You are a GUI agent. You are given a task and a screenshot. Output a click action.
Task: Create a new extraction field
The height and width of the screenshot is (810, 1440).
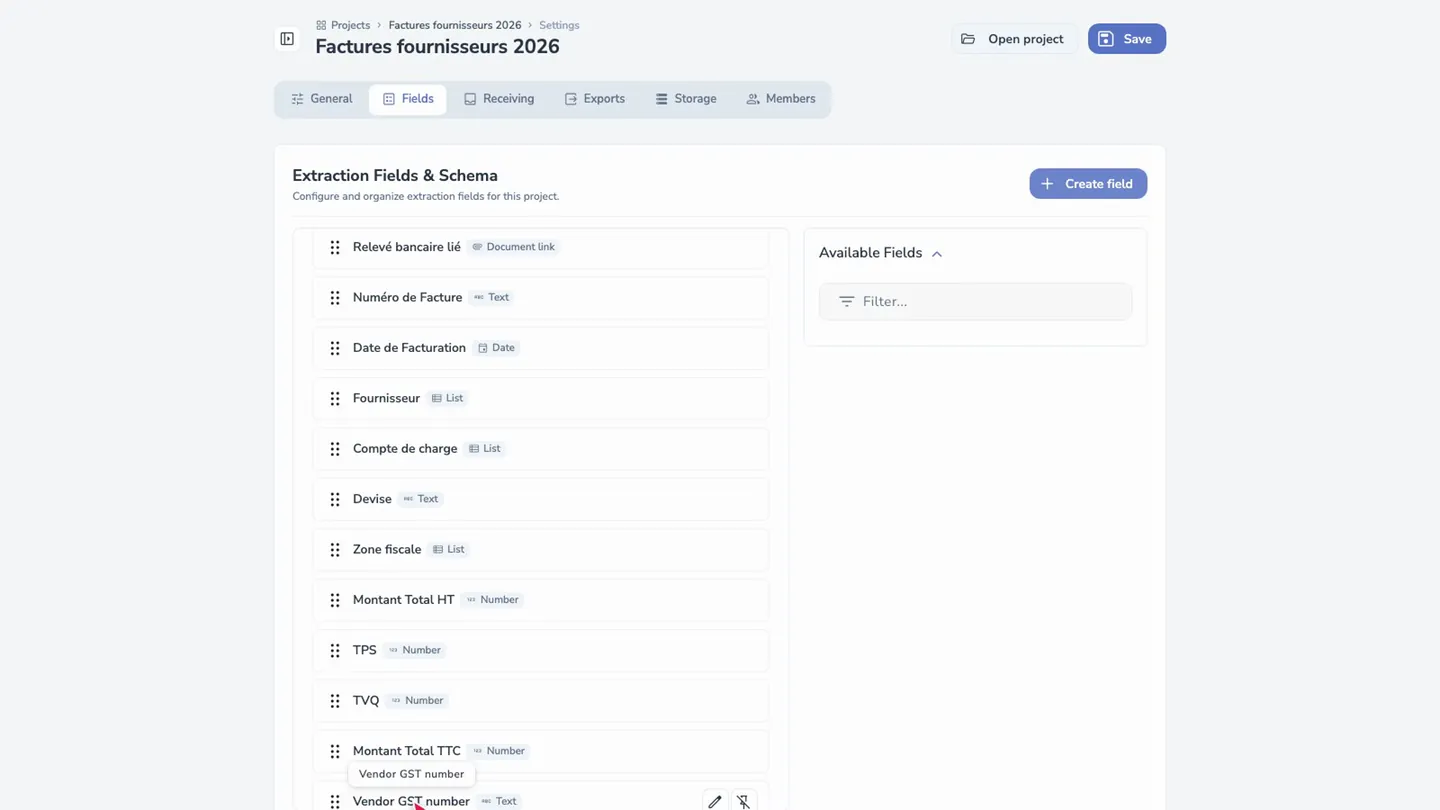tap(1088, 184)
